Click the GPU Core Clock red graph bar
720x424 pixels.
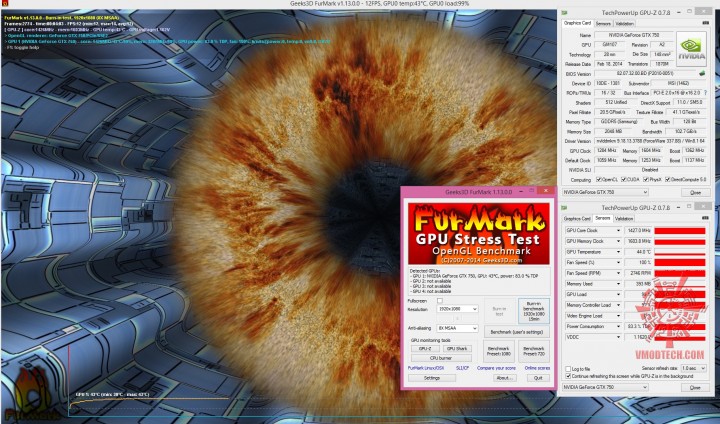(680, 231)
